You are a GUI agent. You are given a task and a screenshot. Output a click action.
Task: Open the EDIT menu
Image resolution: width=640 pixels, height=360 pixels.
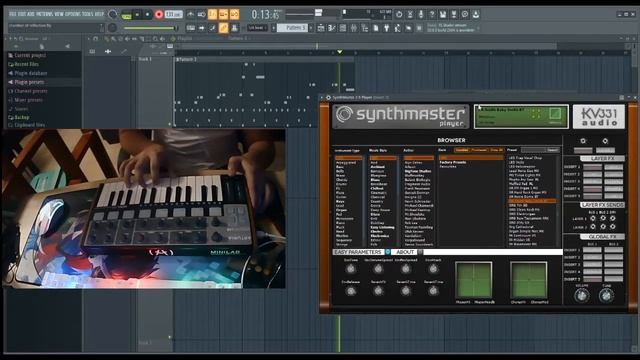click(x=22, y=14)
